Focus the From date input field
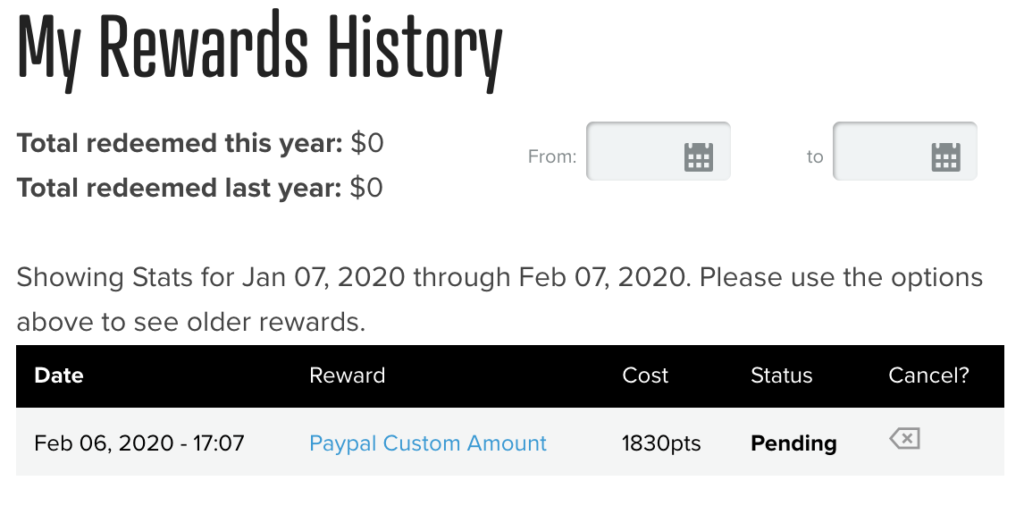Viewport: 1024px width, 506px height. click(658, 151)
